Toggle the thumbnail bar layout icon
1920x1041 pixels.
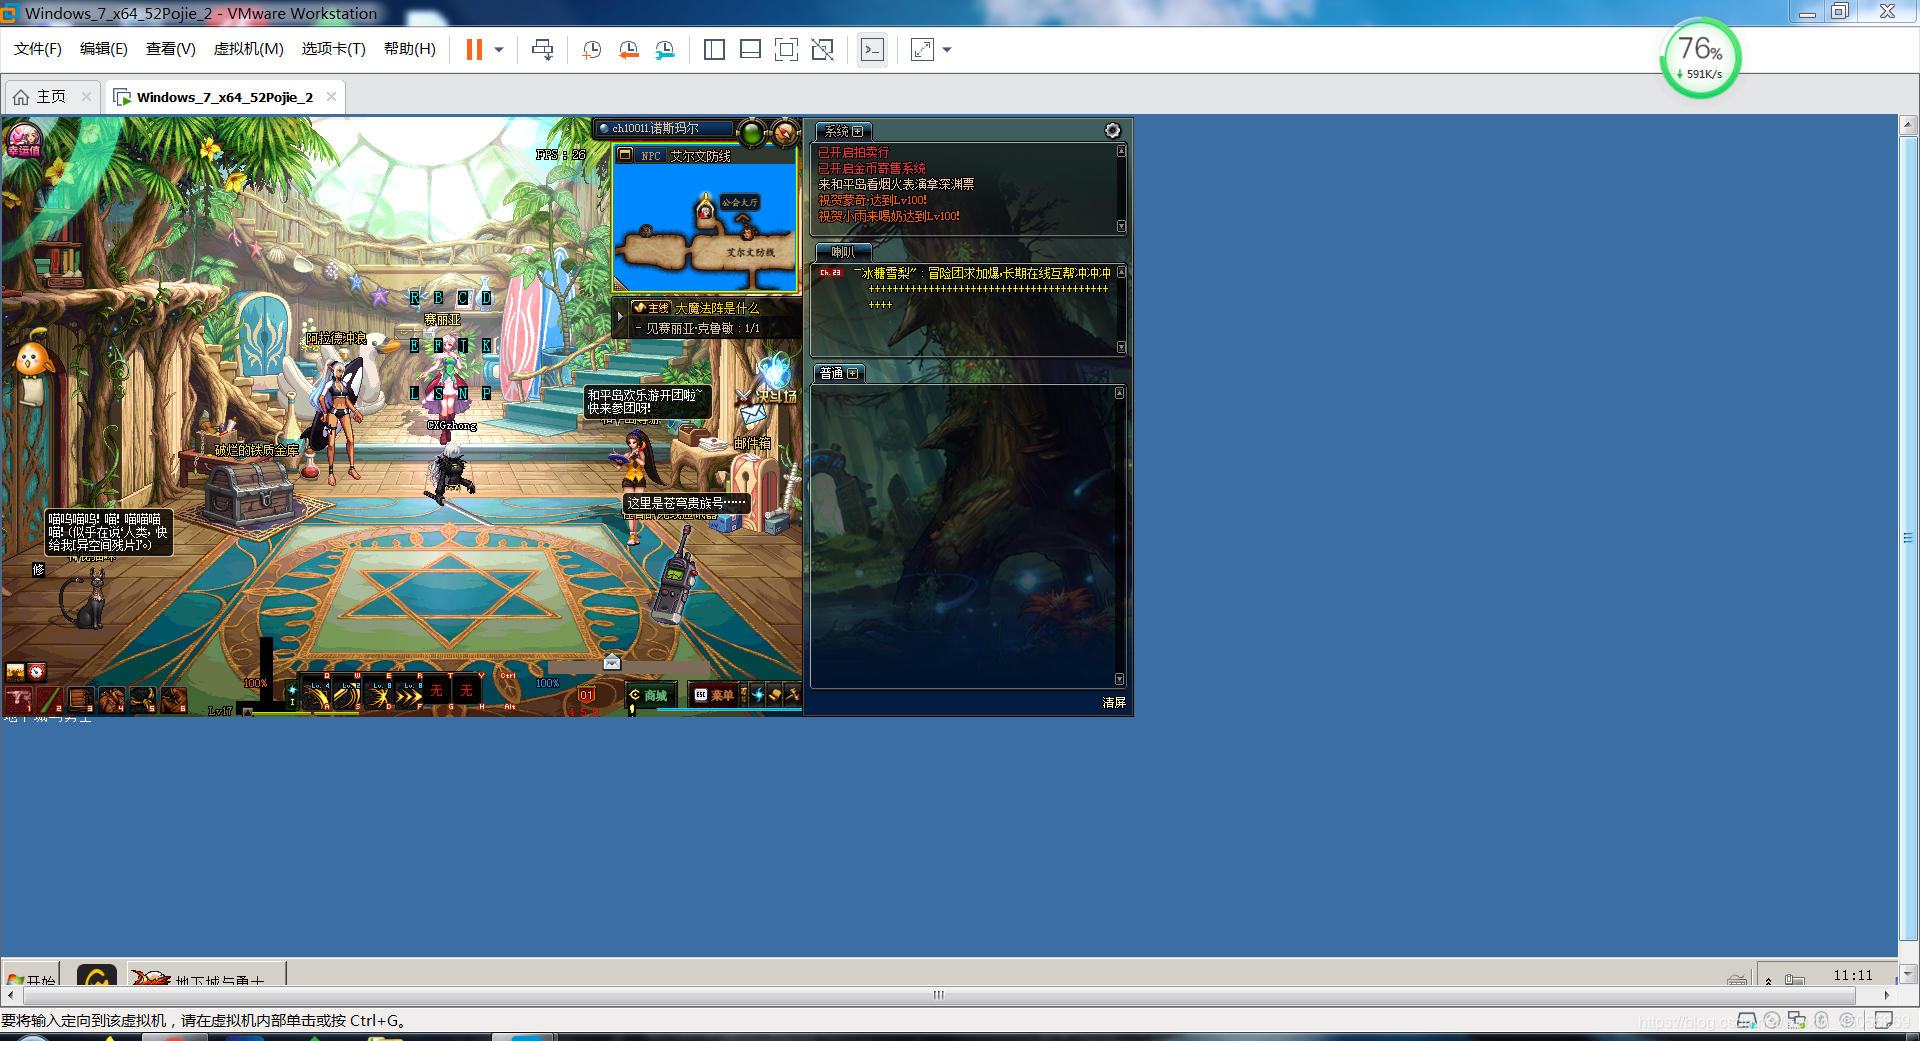point(750,50)
